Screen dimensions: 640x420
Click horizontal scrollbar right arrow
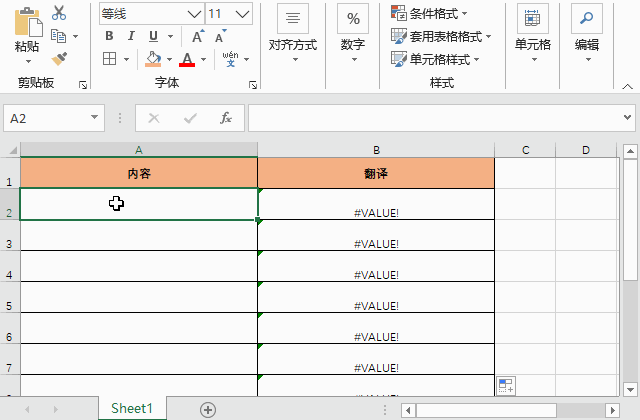click(612, 410)
